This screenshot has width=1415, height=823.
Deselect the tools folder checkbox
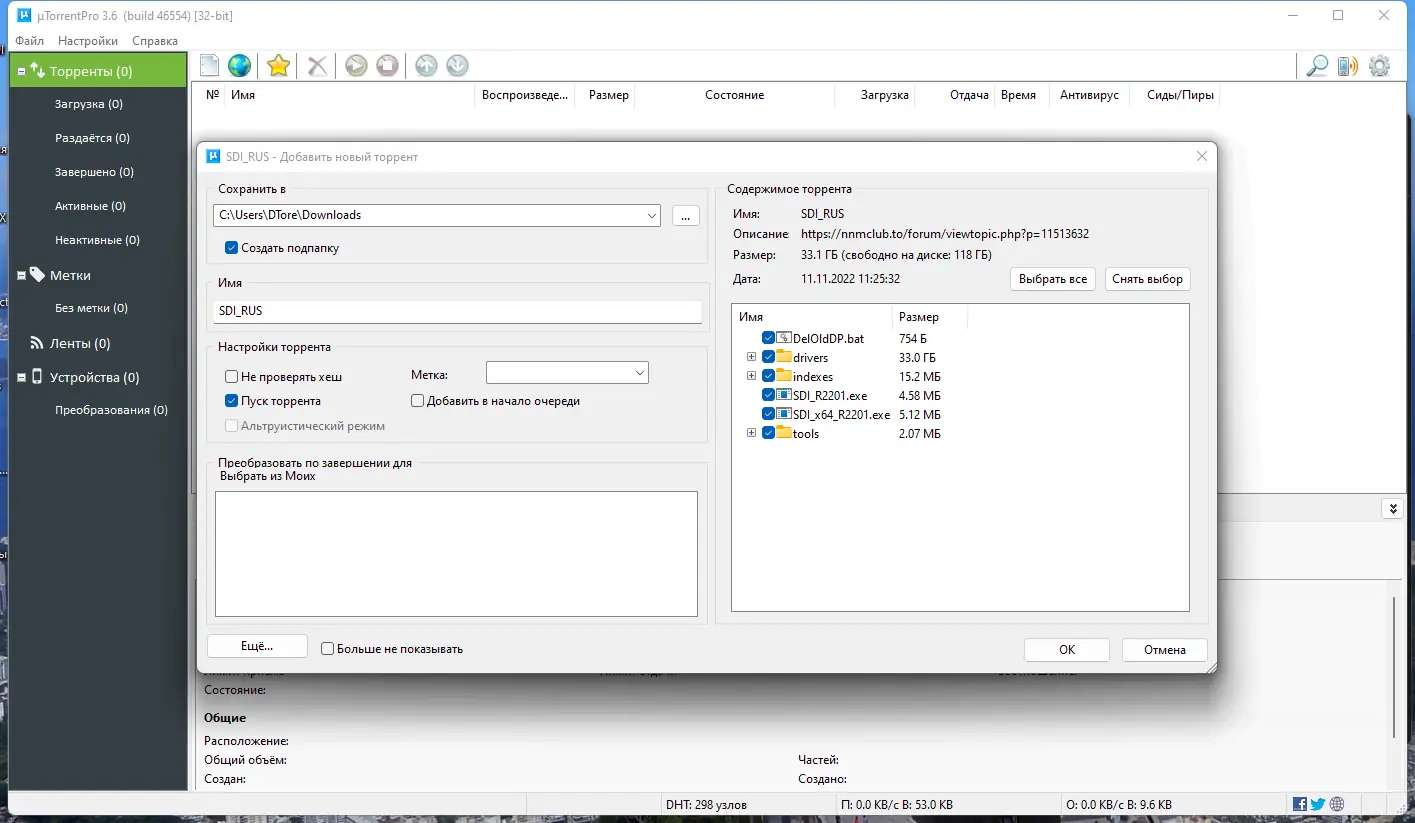point(768,433)
